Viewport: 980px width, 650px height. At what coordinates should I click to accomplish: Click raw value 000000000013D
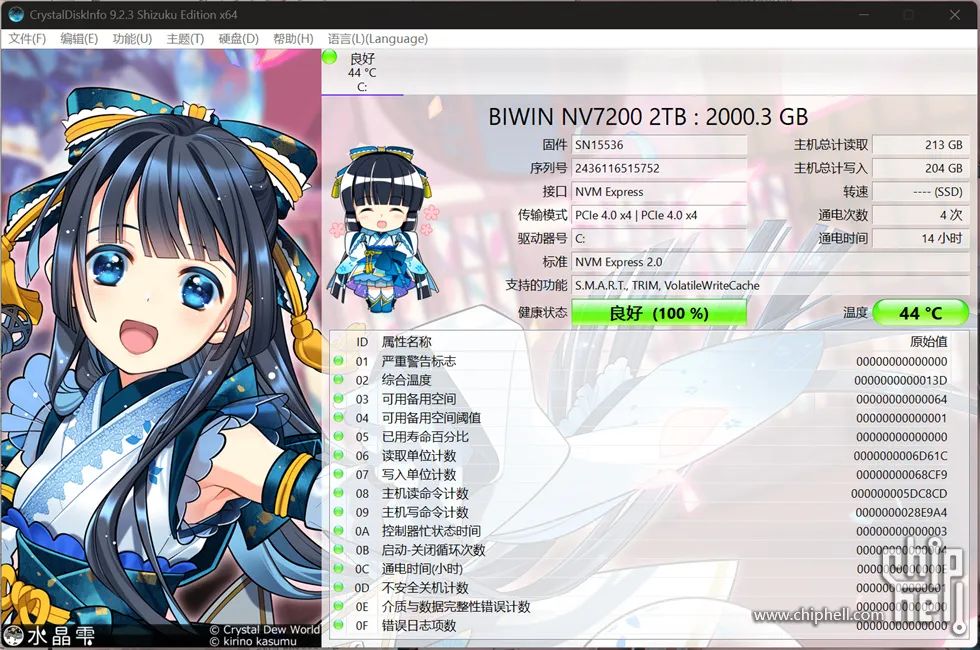tap(901, 381)
